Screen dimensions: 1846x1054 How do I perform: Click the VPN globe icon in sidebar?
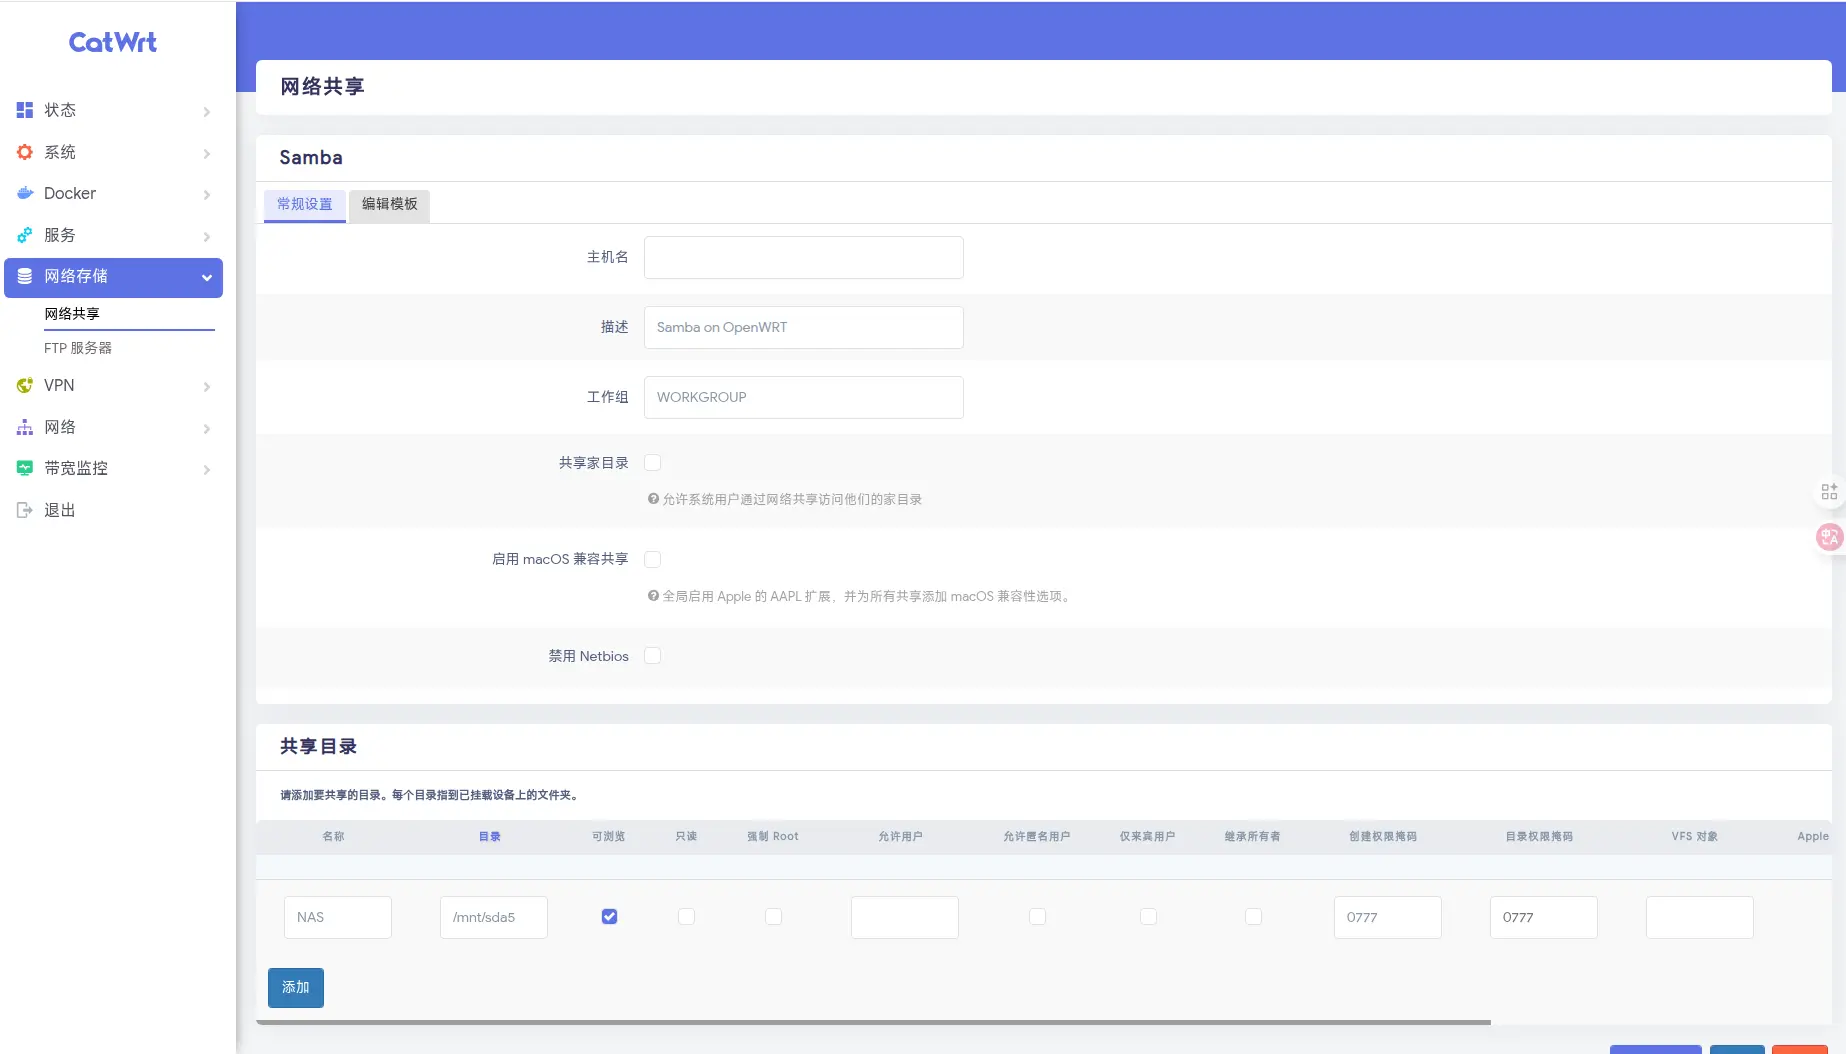(x=25, y=385)
